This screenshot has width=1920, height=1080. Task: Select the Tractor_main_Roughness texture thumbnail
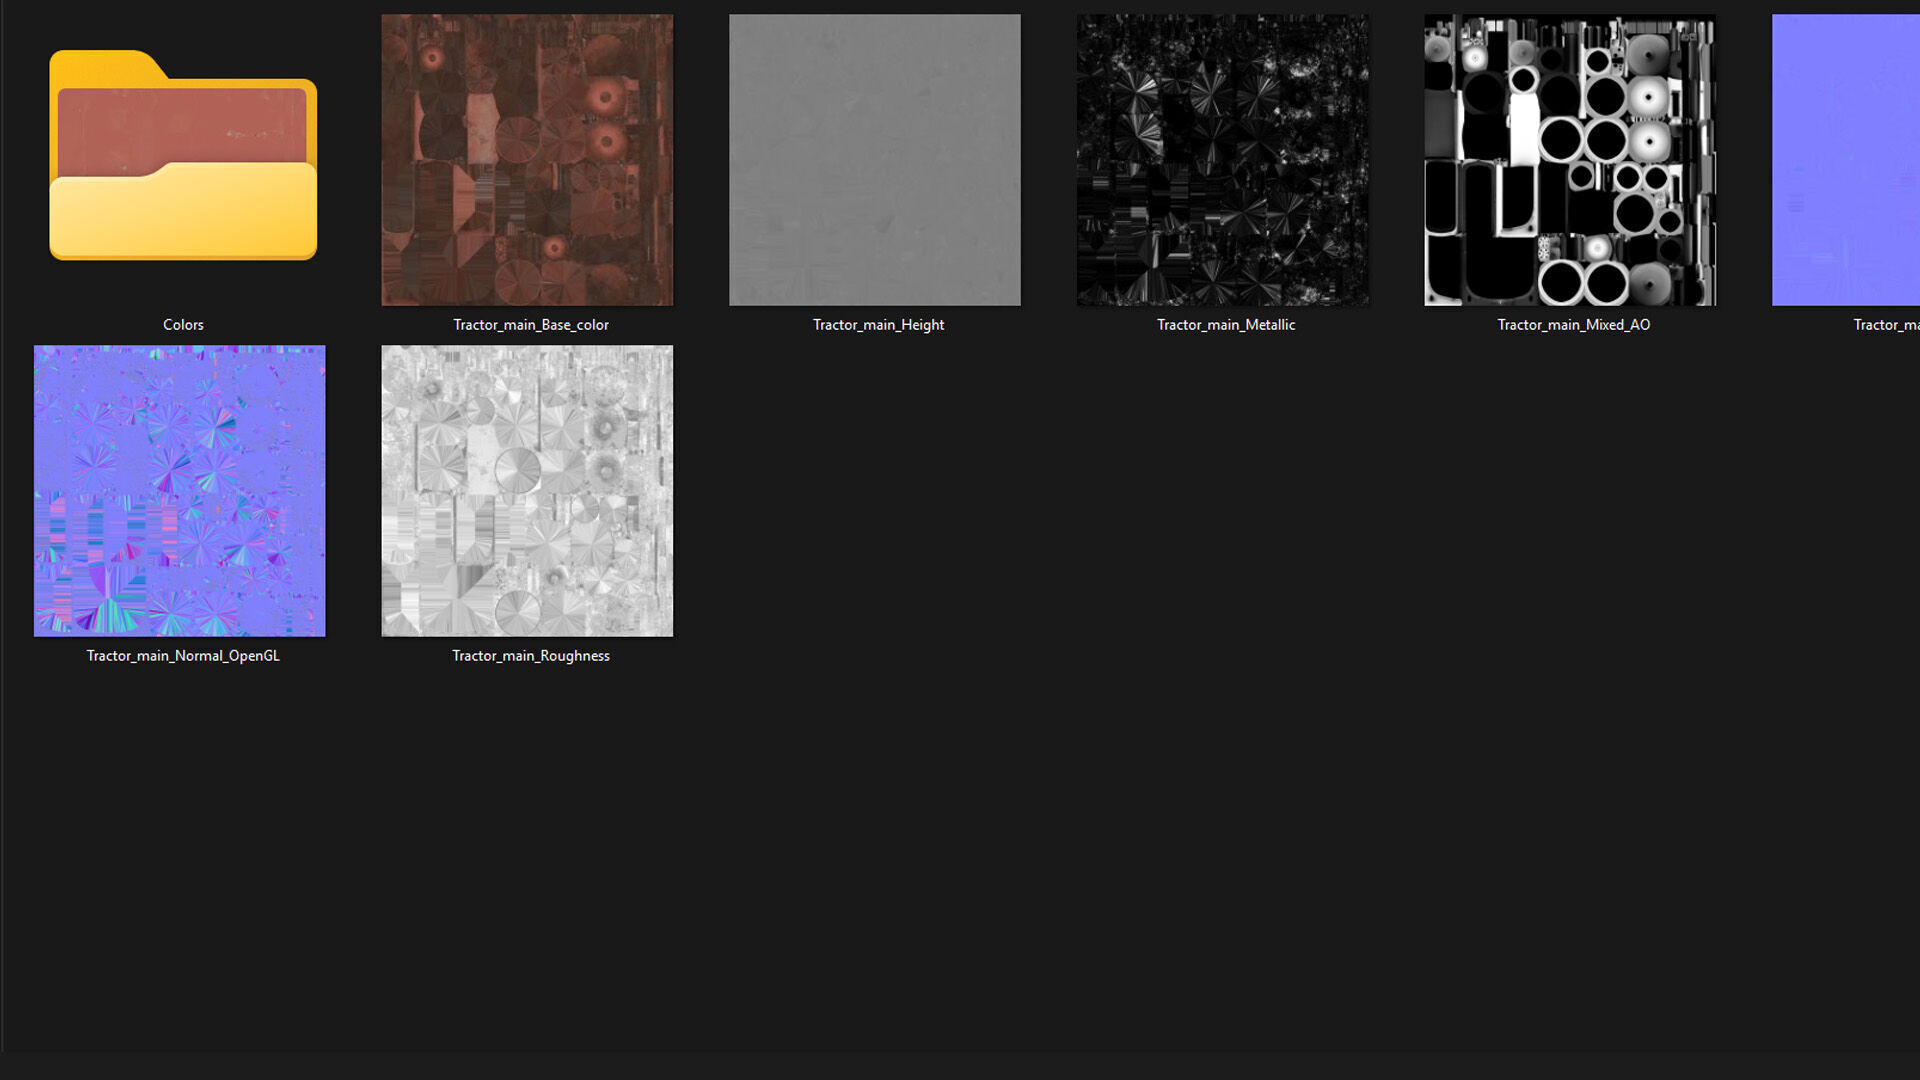pos(527,491)
